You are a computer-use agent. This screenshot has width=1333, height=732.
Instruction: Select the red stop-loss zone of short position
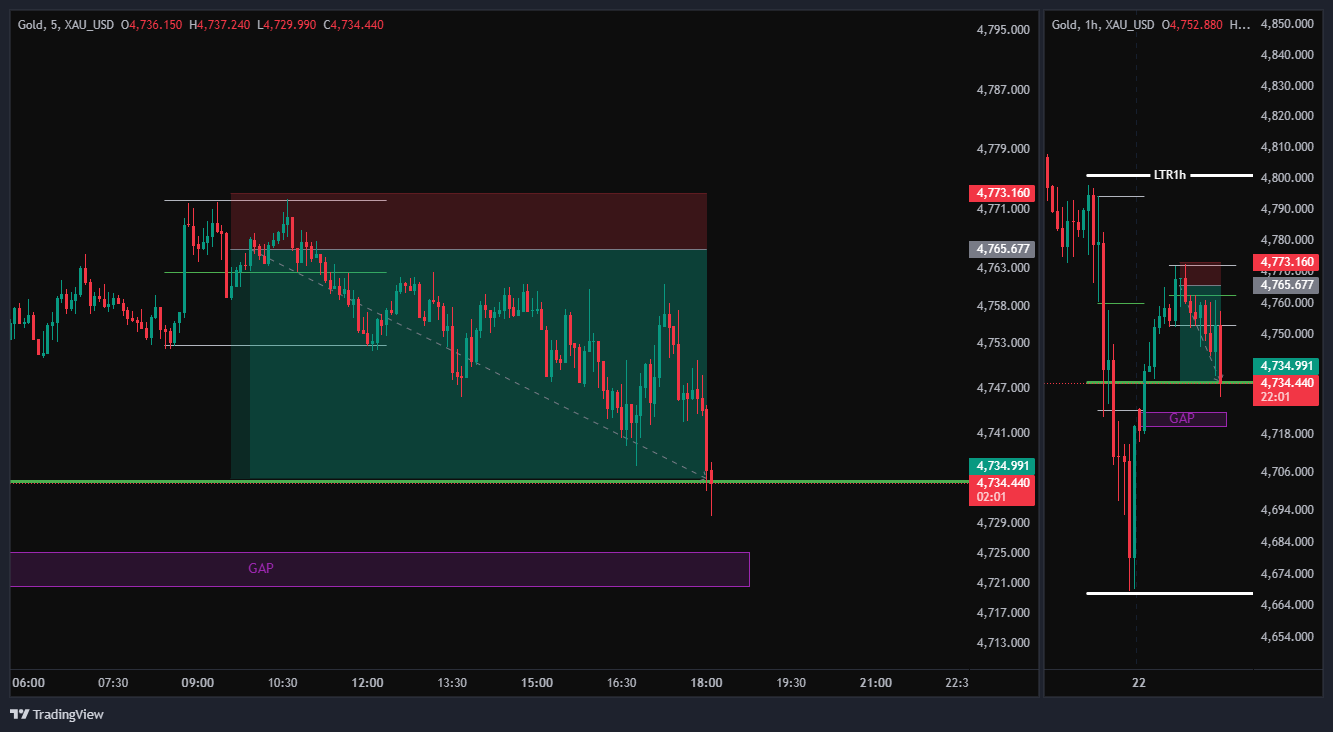coord(469,221)
